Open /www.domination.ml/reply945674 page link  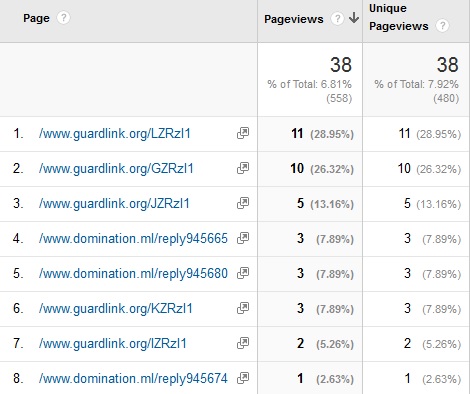click(x=133, y=379)
